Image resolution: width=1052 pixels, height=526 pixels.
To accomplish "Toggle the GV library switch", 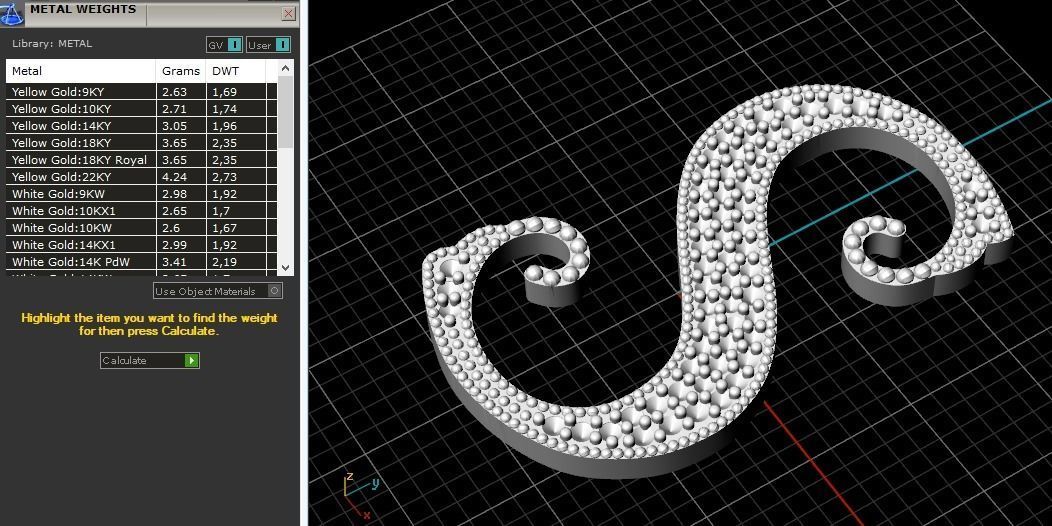I will click(x=224, y=45).
